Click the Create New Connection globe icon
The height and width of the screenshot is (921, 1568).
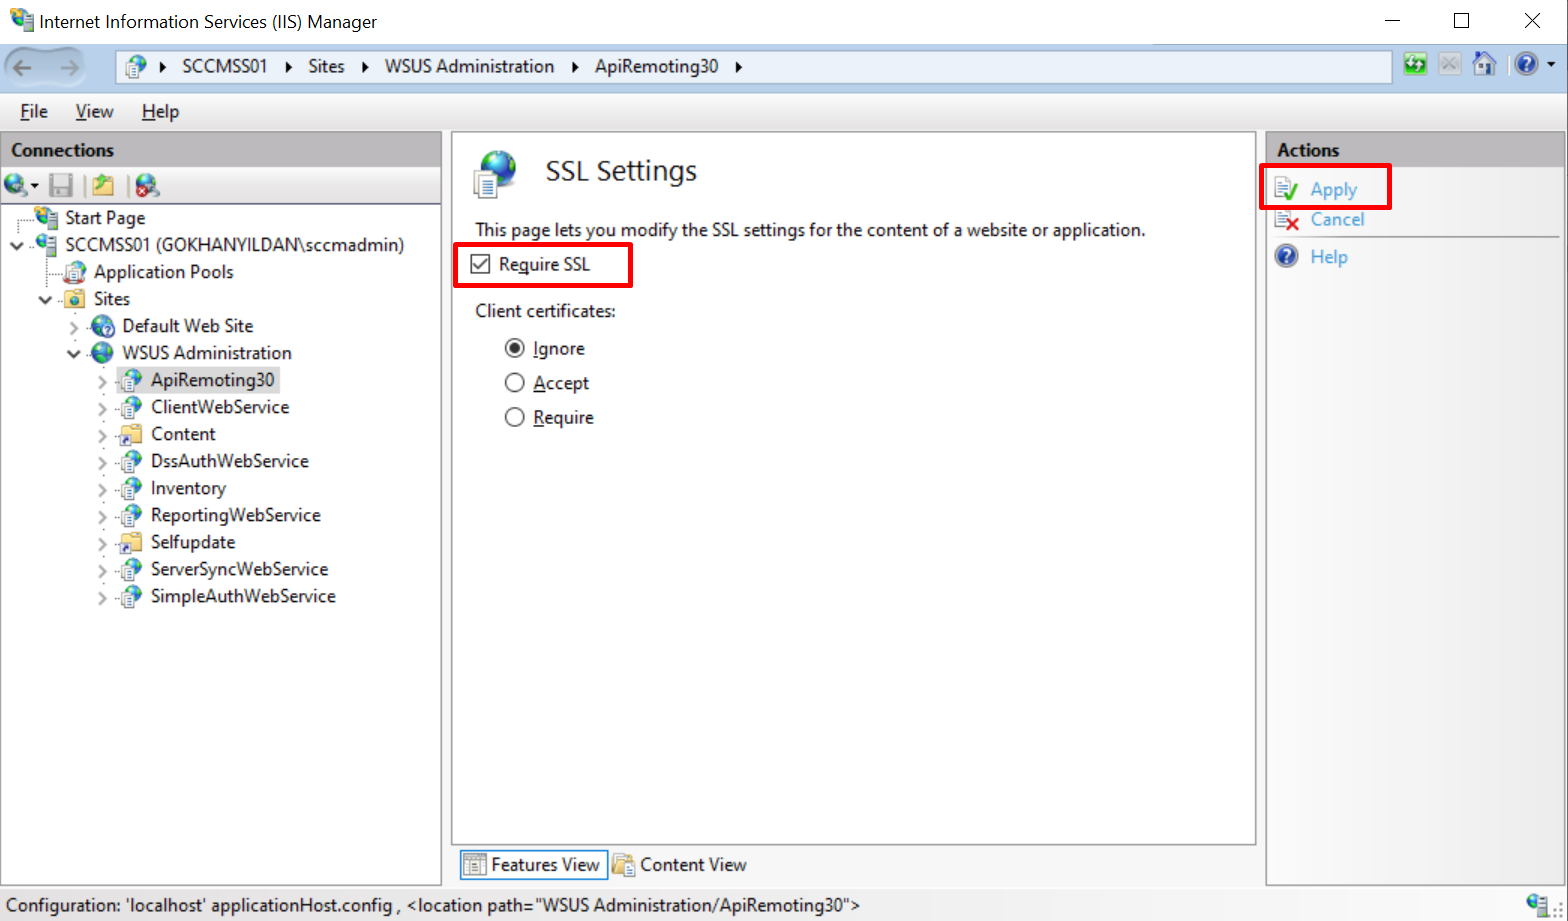pos(15,185)
